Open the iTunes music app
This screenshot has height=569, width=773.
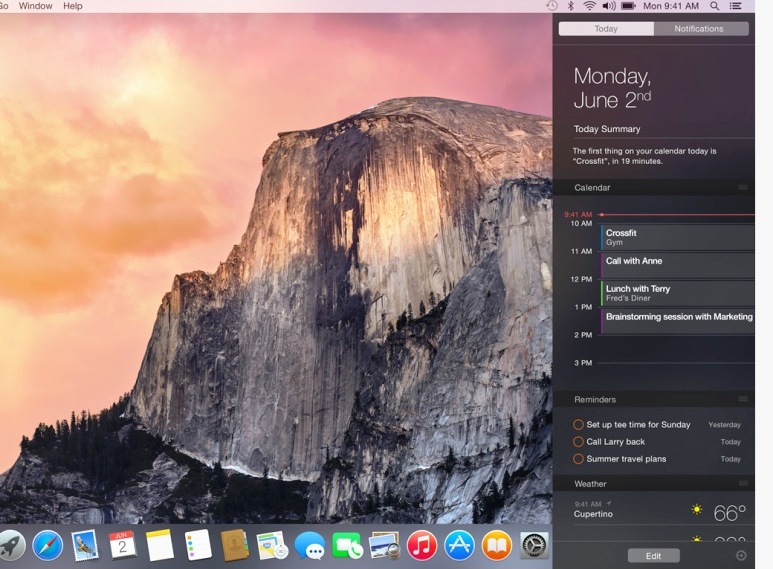point(422,545)
